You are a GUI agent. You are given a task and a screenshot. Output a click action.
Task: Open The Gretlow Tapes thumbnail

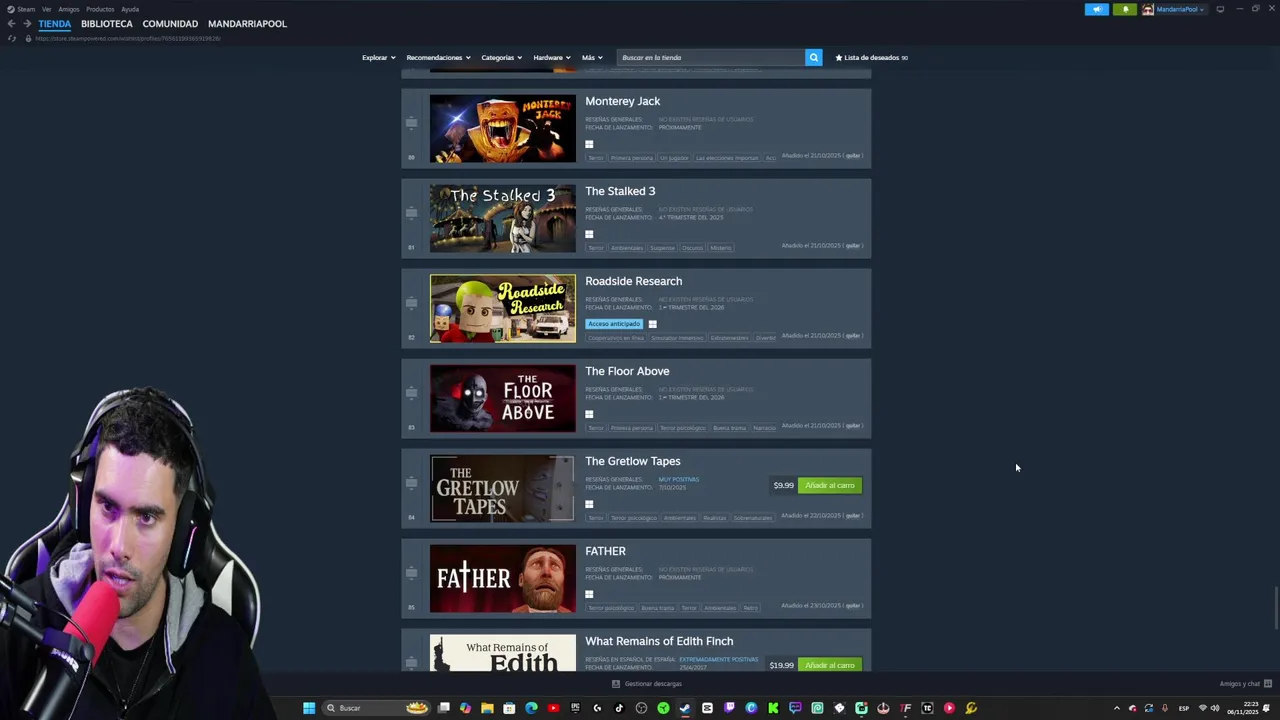pos(503,489)
